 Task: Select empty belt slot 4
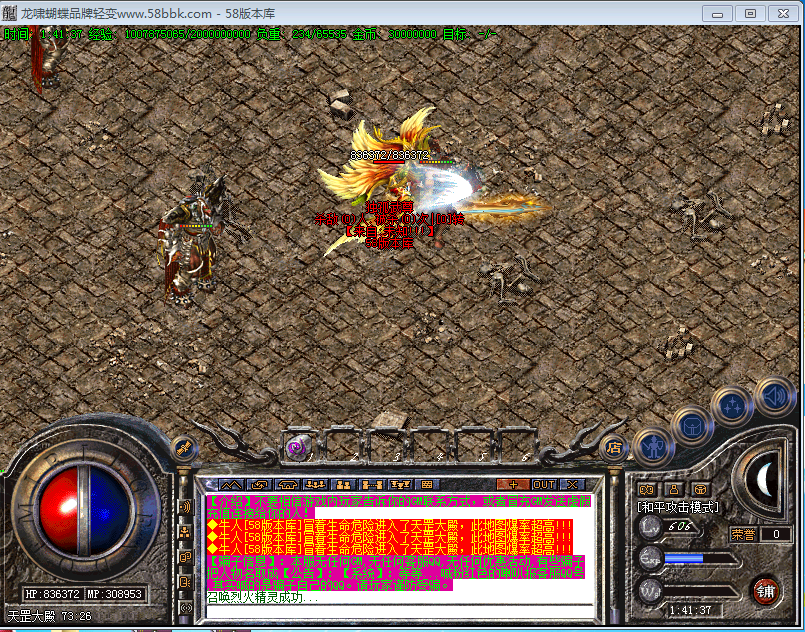tap(428, 446)
